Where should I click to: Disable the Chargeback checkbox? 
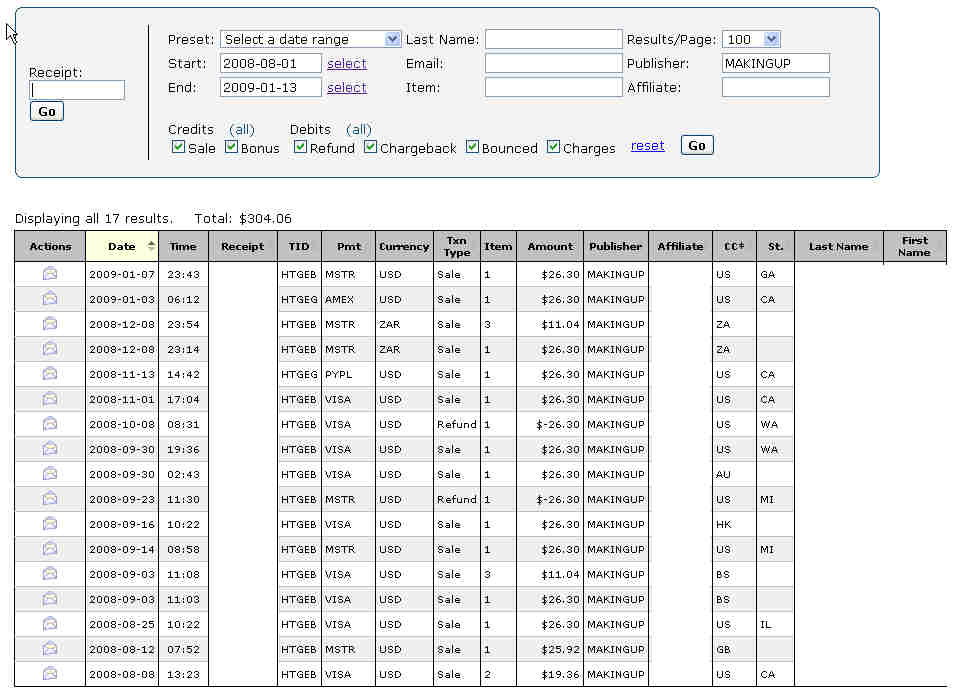[x=370, y=147]
